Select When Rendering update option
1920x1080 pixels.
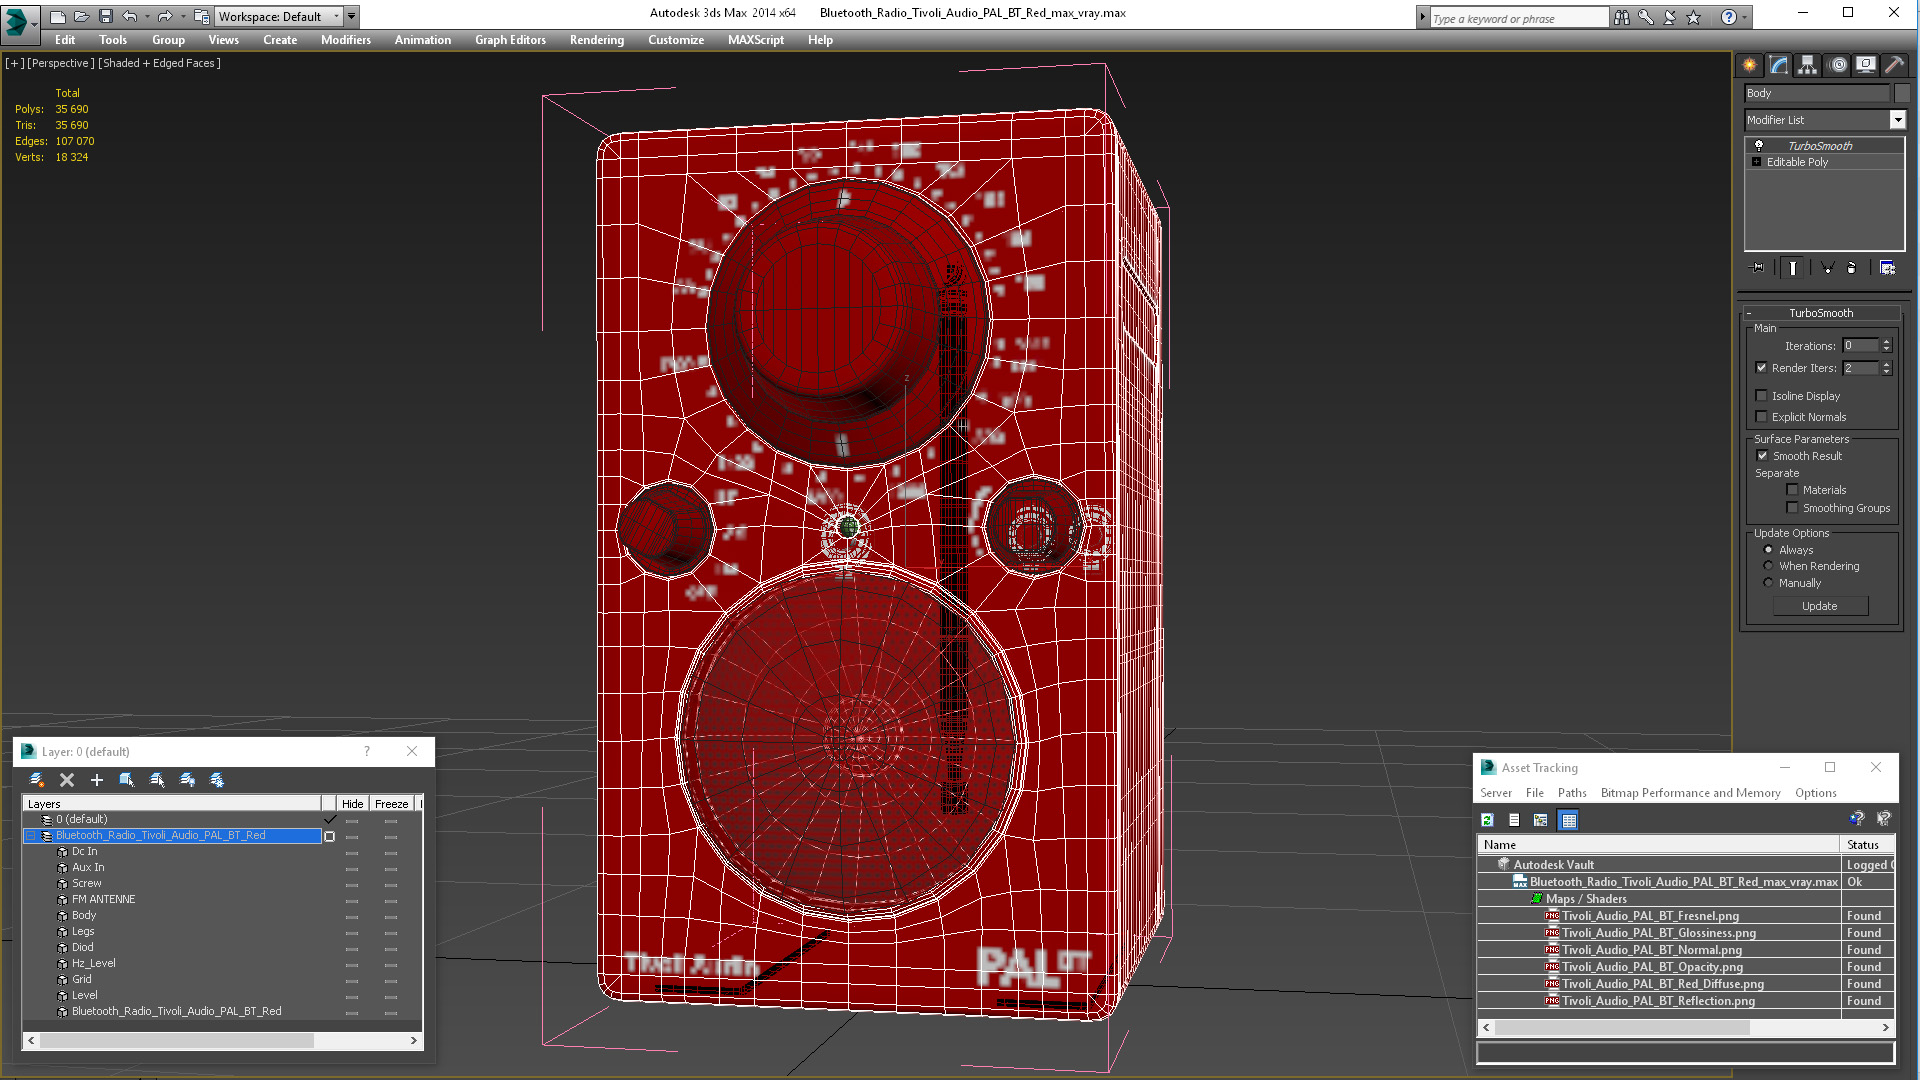pos(1768,566)
